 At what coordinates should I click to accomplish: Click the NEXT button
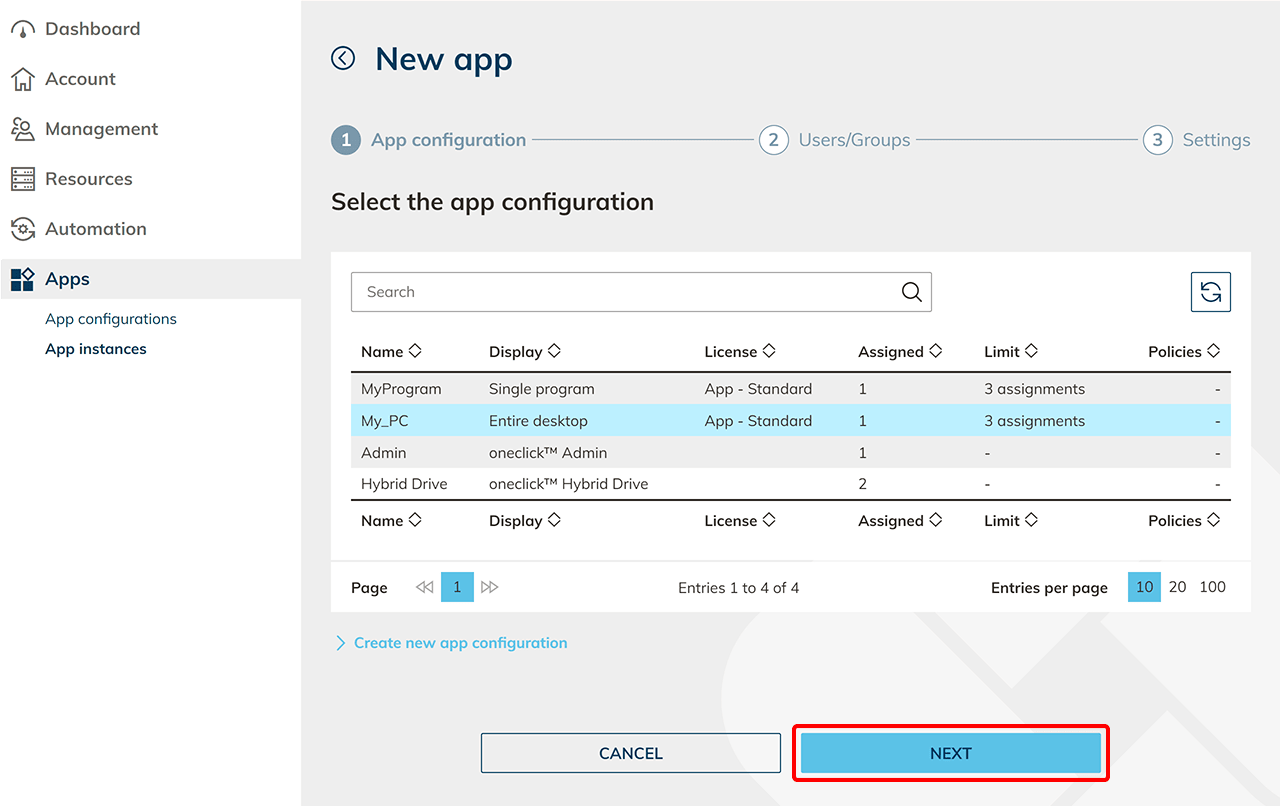pyautogui.click(x=950, y=753)
